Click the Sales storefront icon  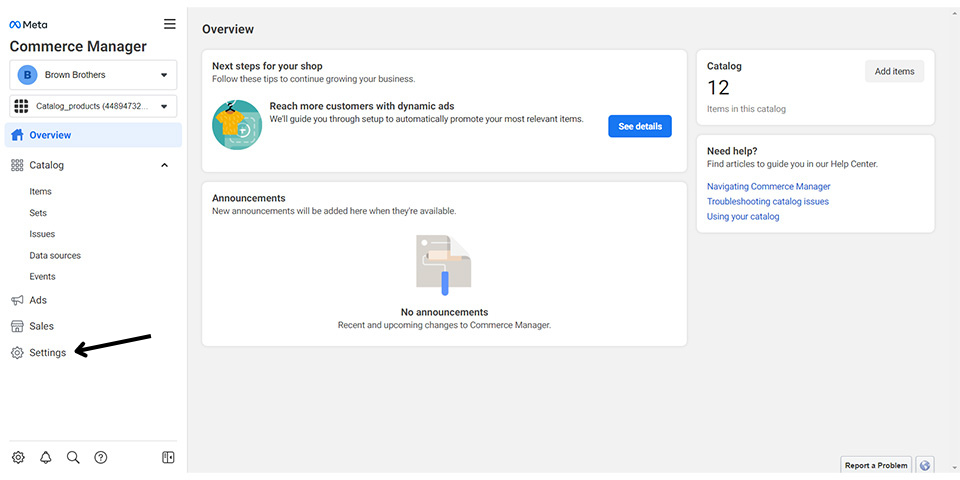pos(17,326)
